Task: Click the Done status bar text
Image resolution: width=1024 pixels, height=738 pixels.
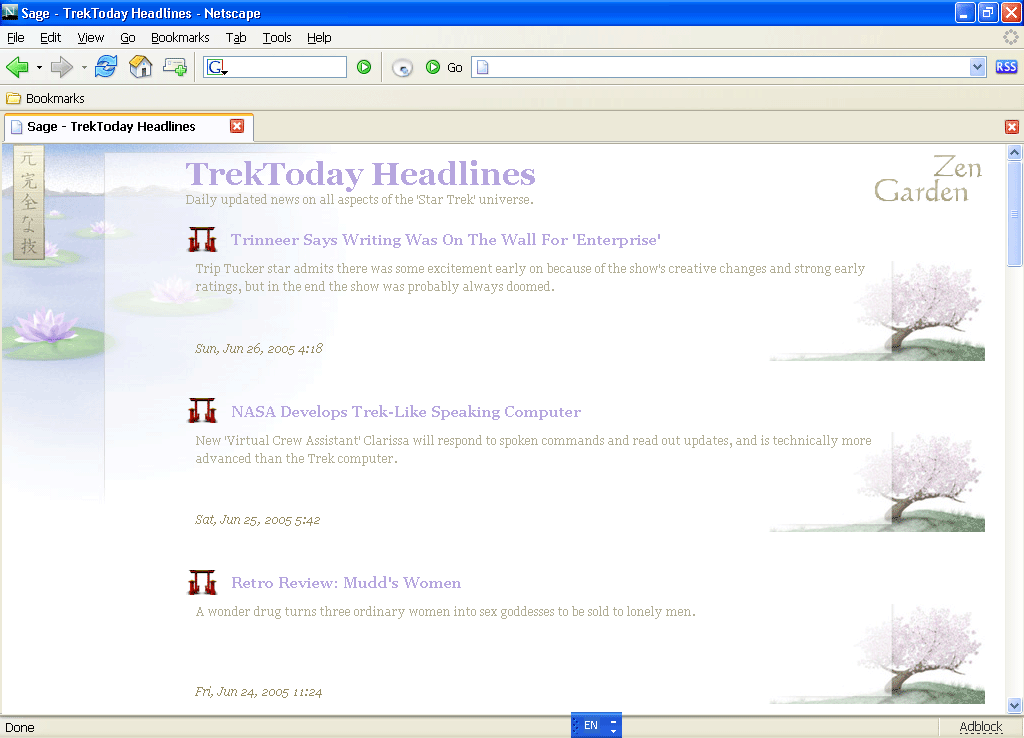Action: point(20,728)
